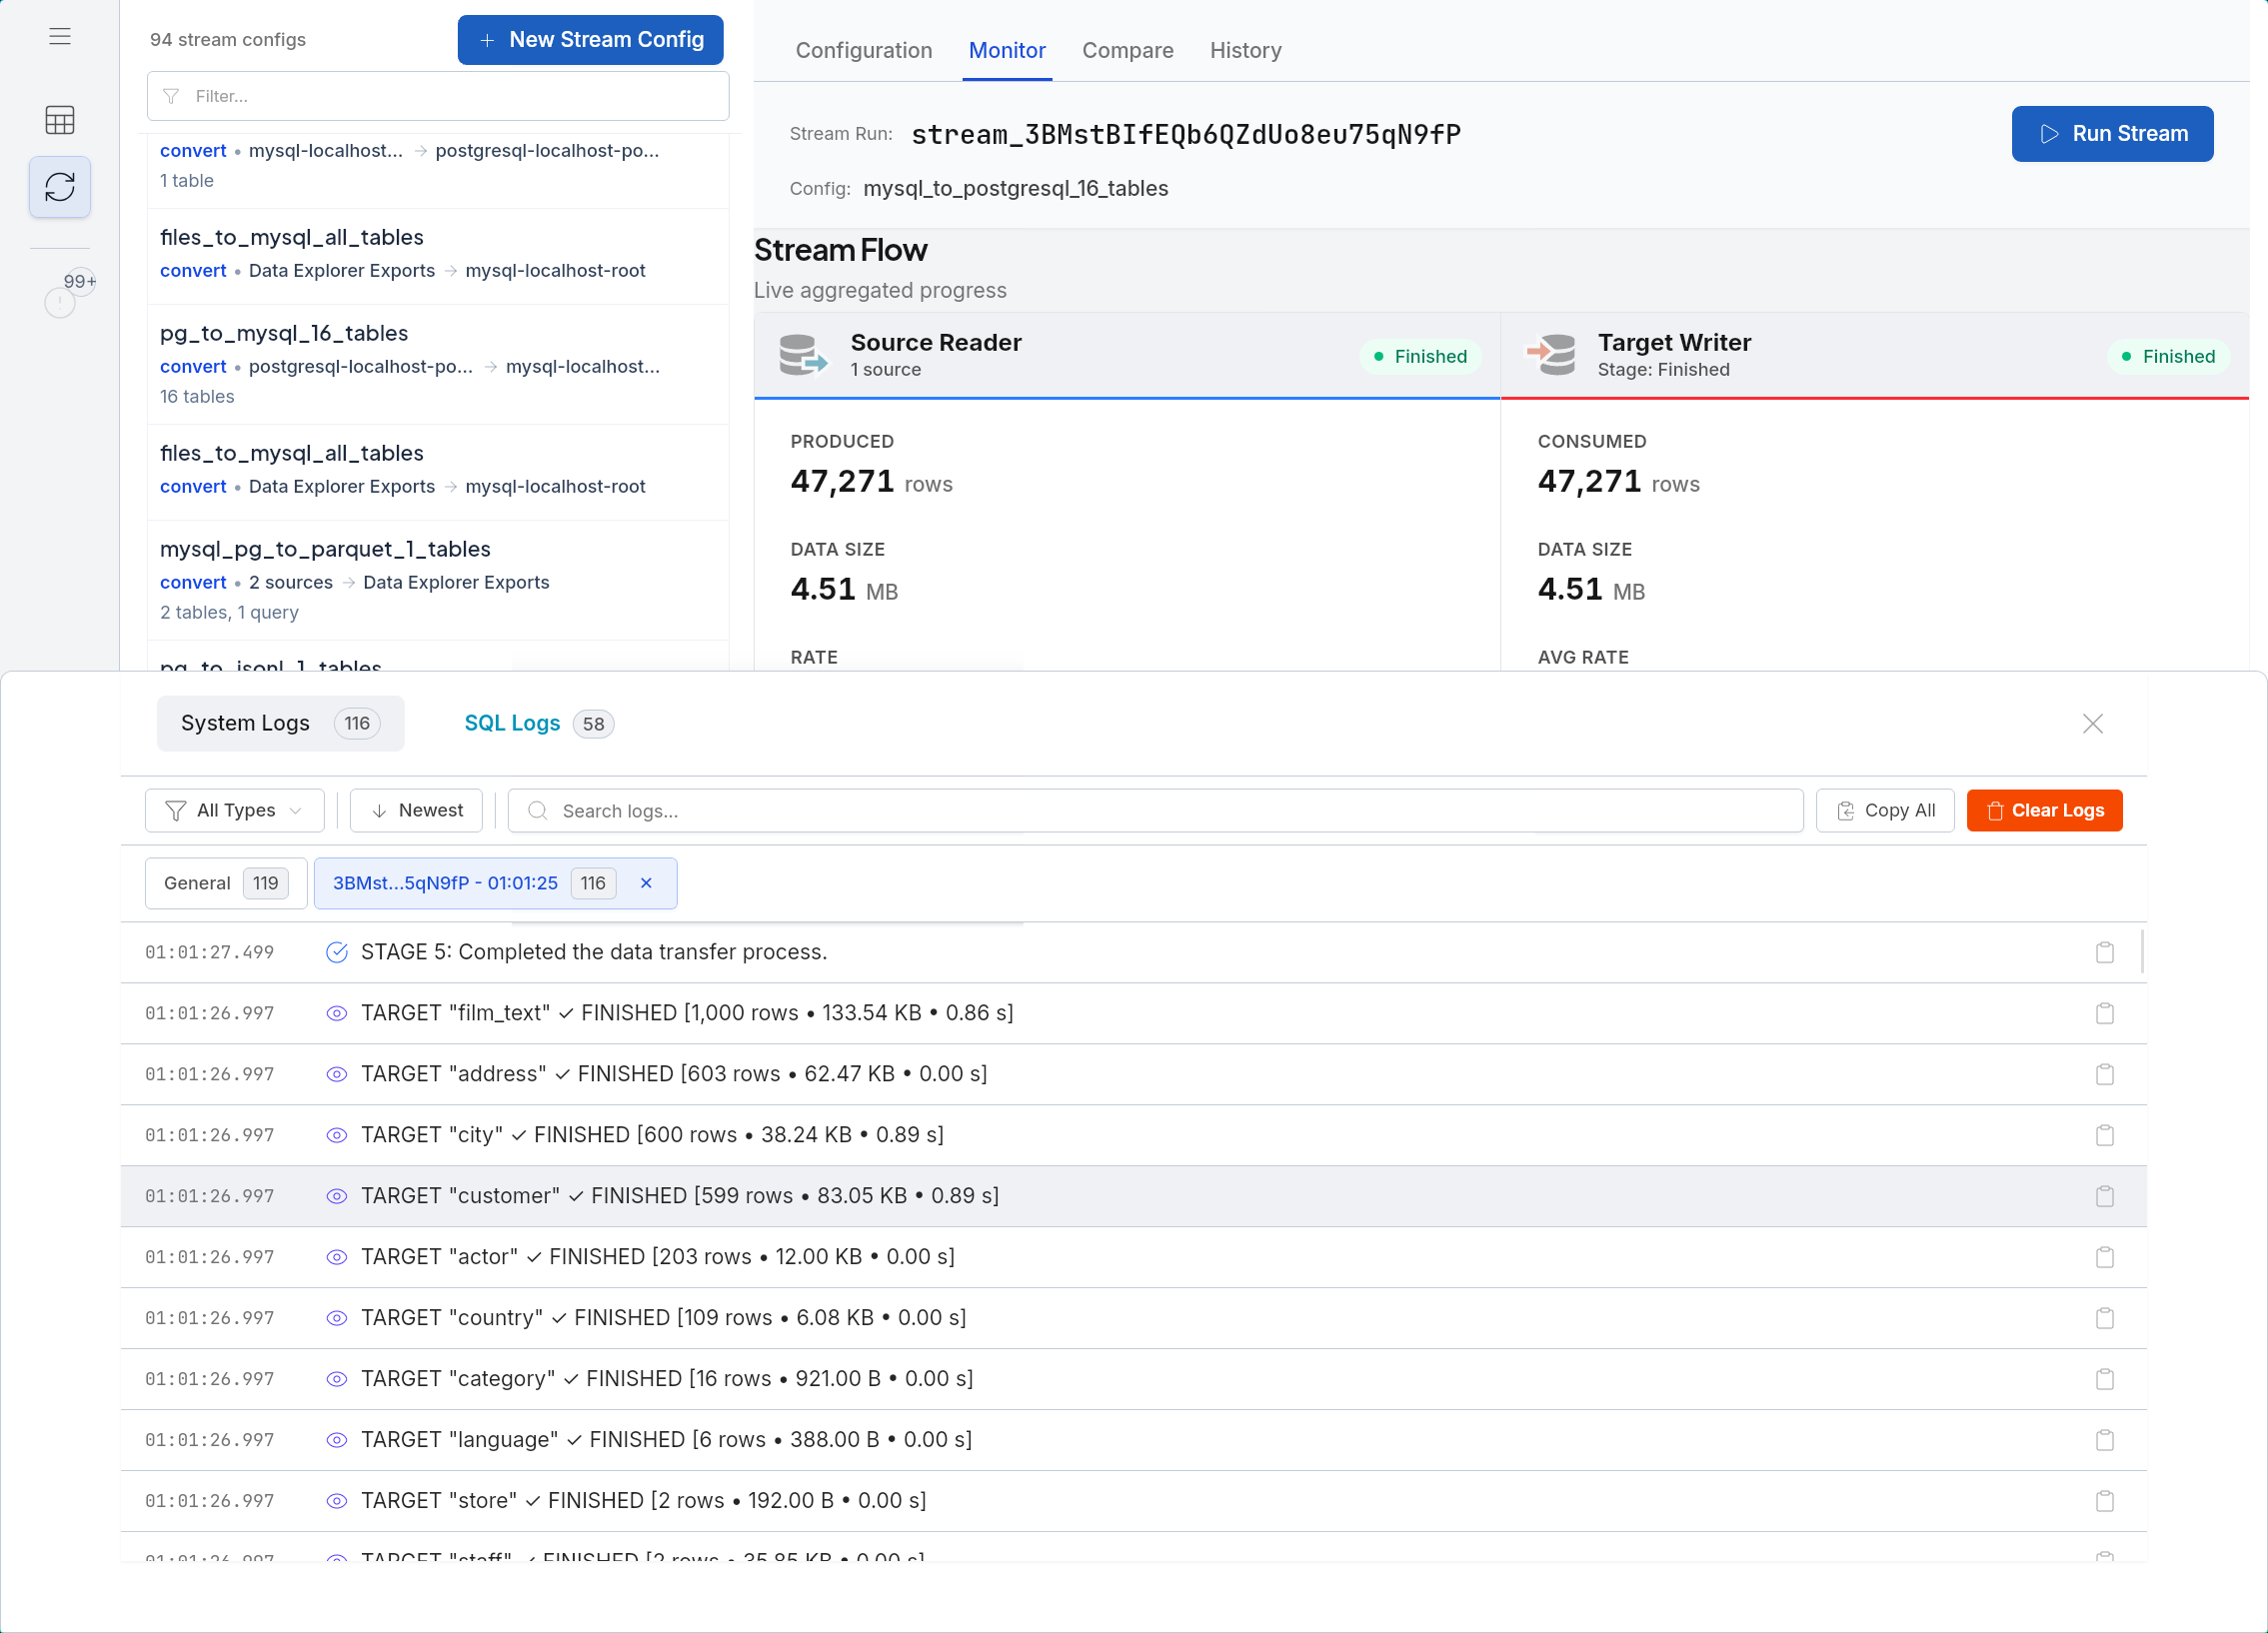Click the PRODUCED 47,271 rows value
Viewport: 2268px width, 1633px height.
(x=871, y=482)
